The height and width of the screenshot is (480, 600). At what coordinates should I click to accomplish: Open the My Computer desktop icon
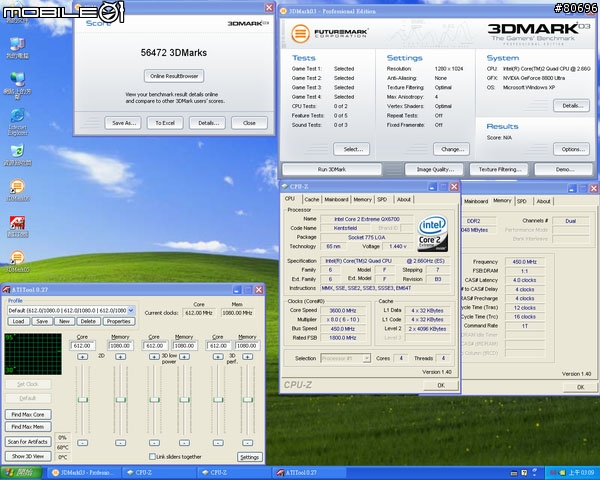click(x=17, y=48)
